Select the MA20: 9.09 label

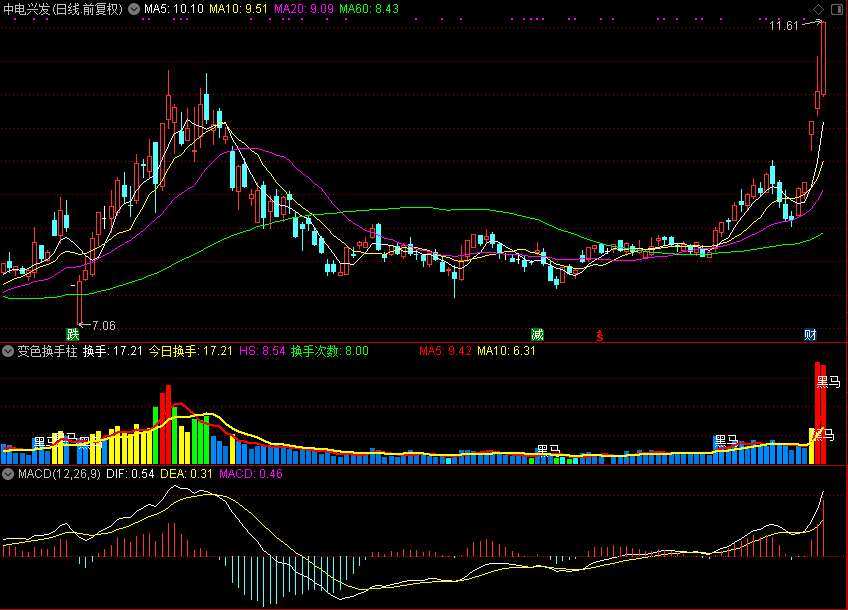304,9
